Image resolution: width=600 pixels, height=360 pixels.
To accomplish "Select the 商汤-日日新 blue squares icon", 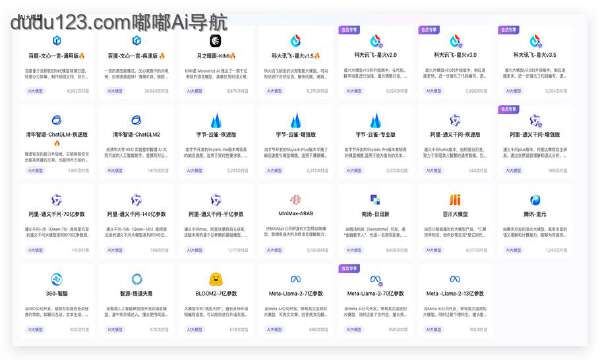I will tap(375, 199).
